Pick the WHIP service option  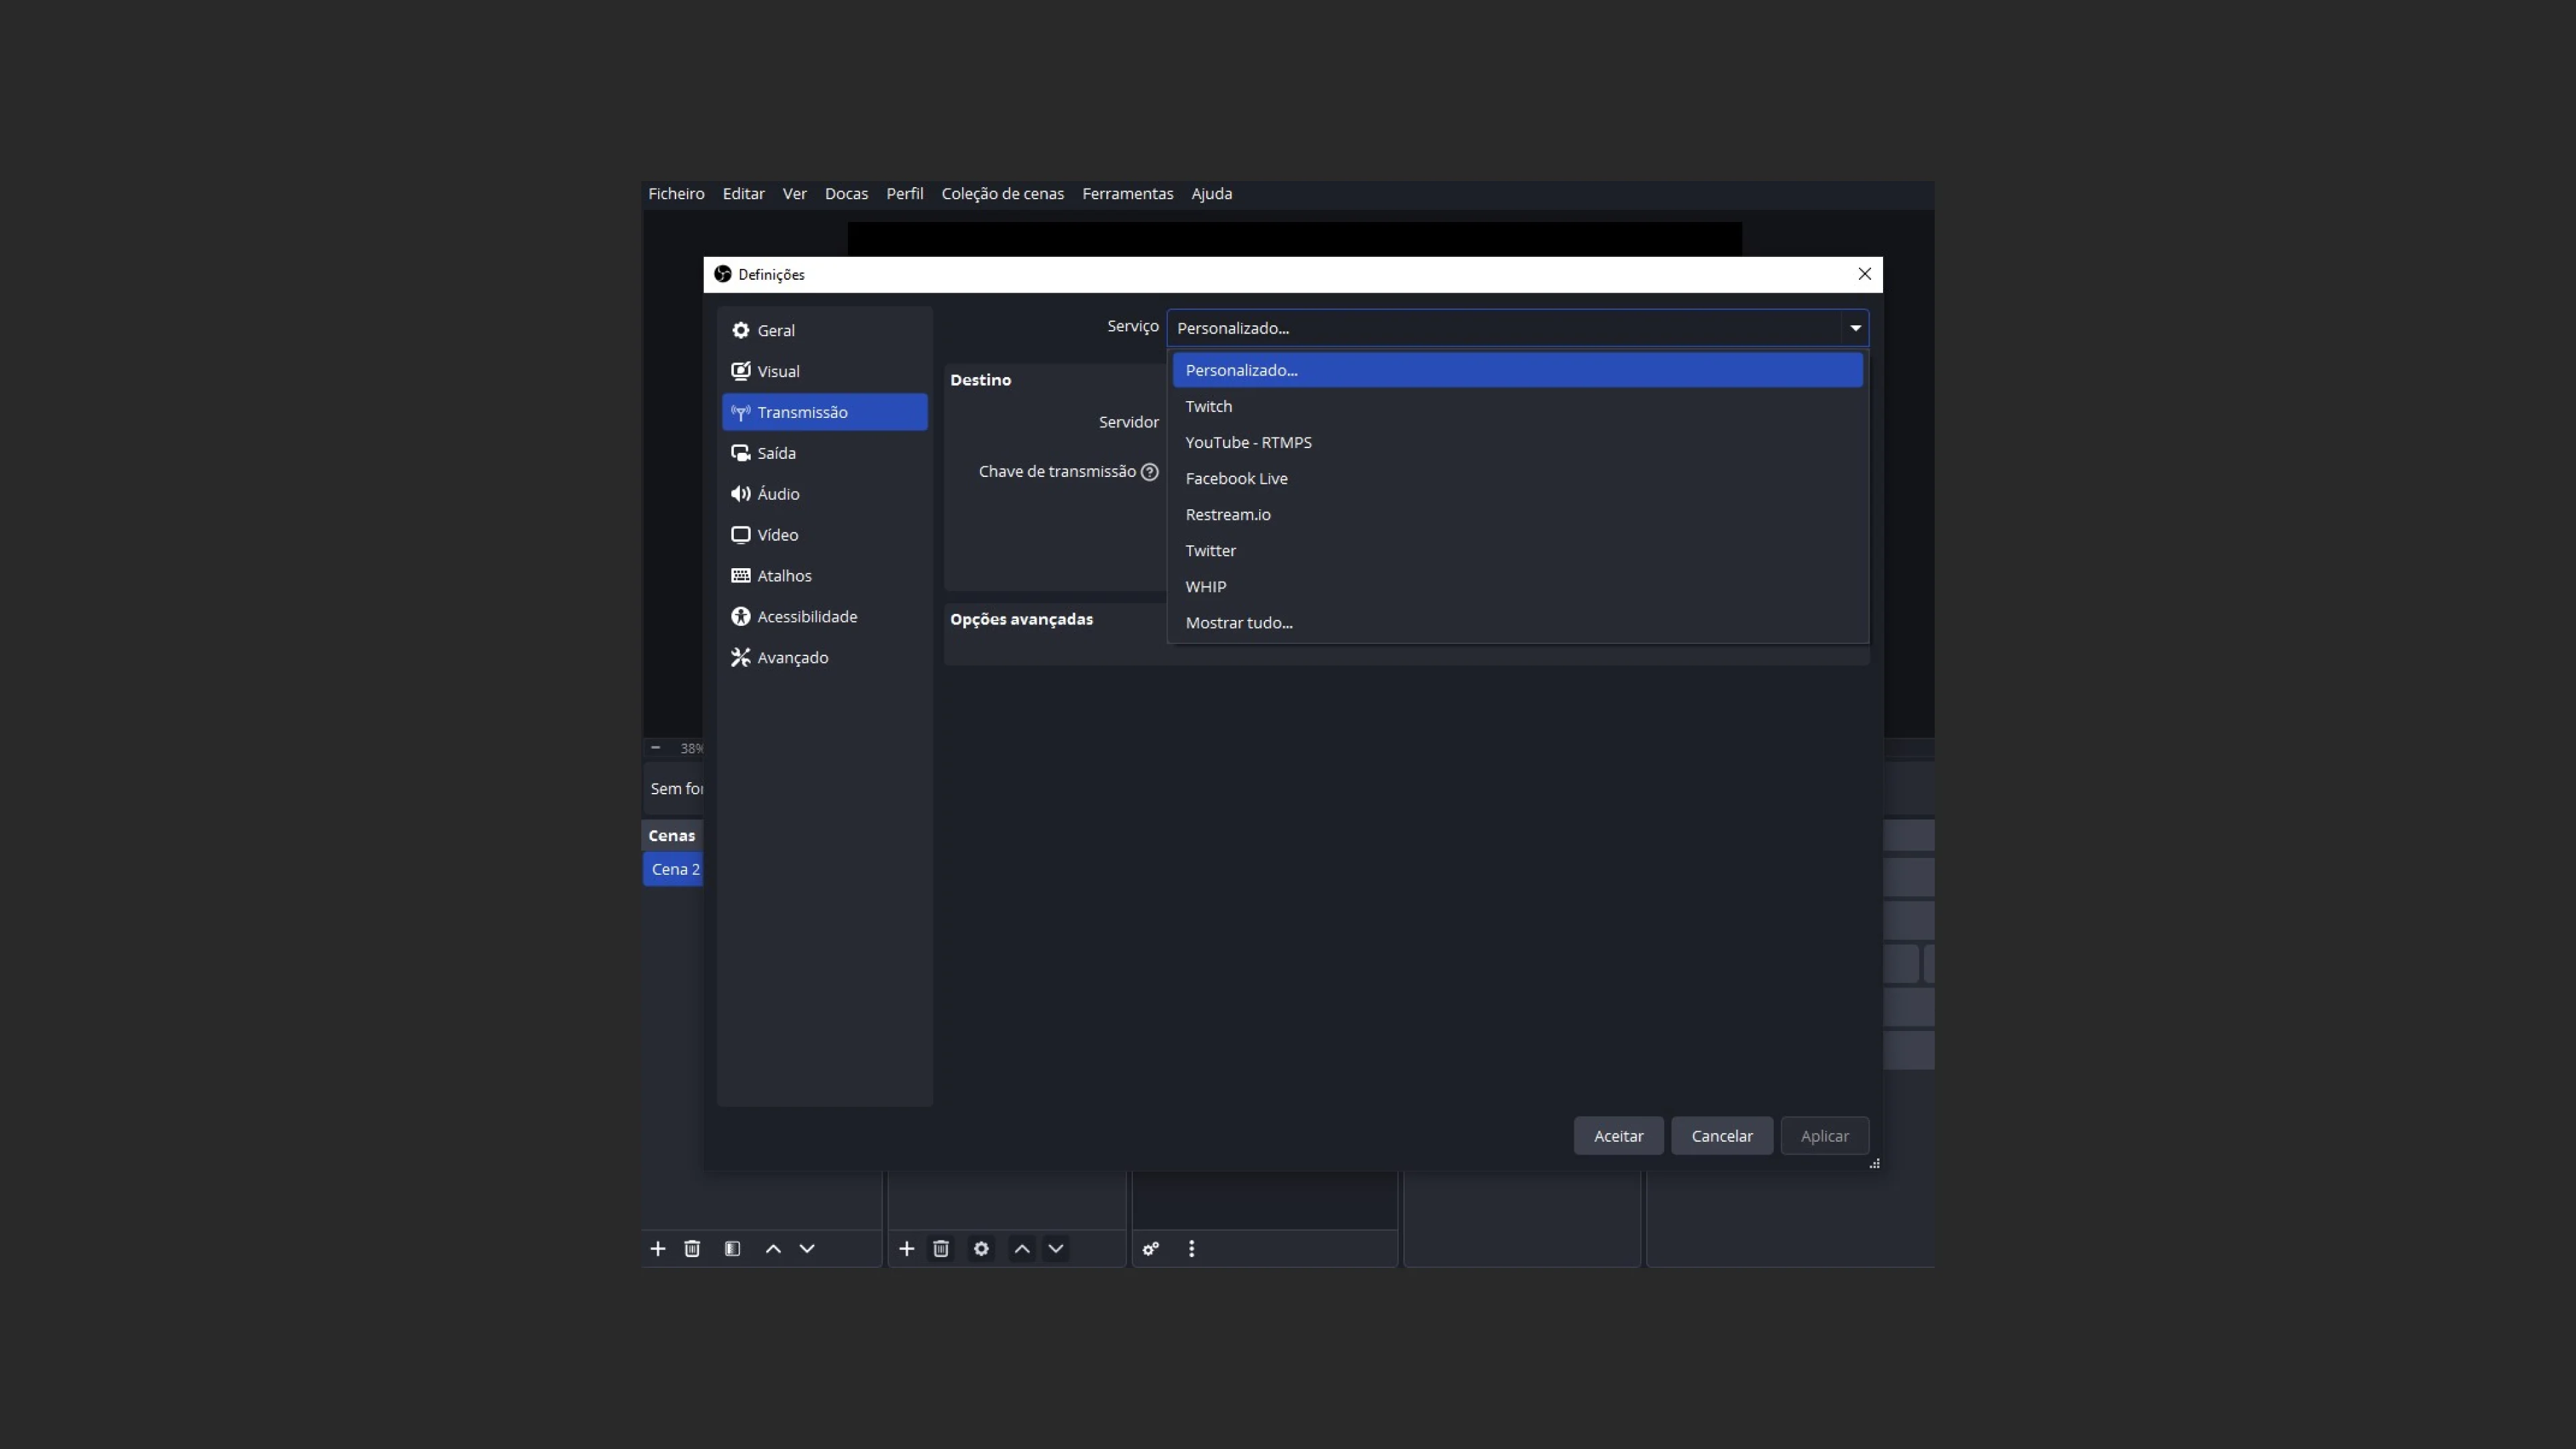1517,586
